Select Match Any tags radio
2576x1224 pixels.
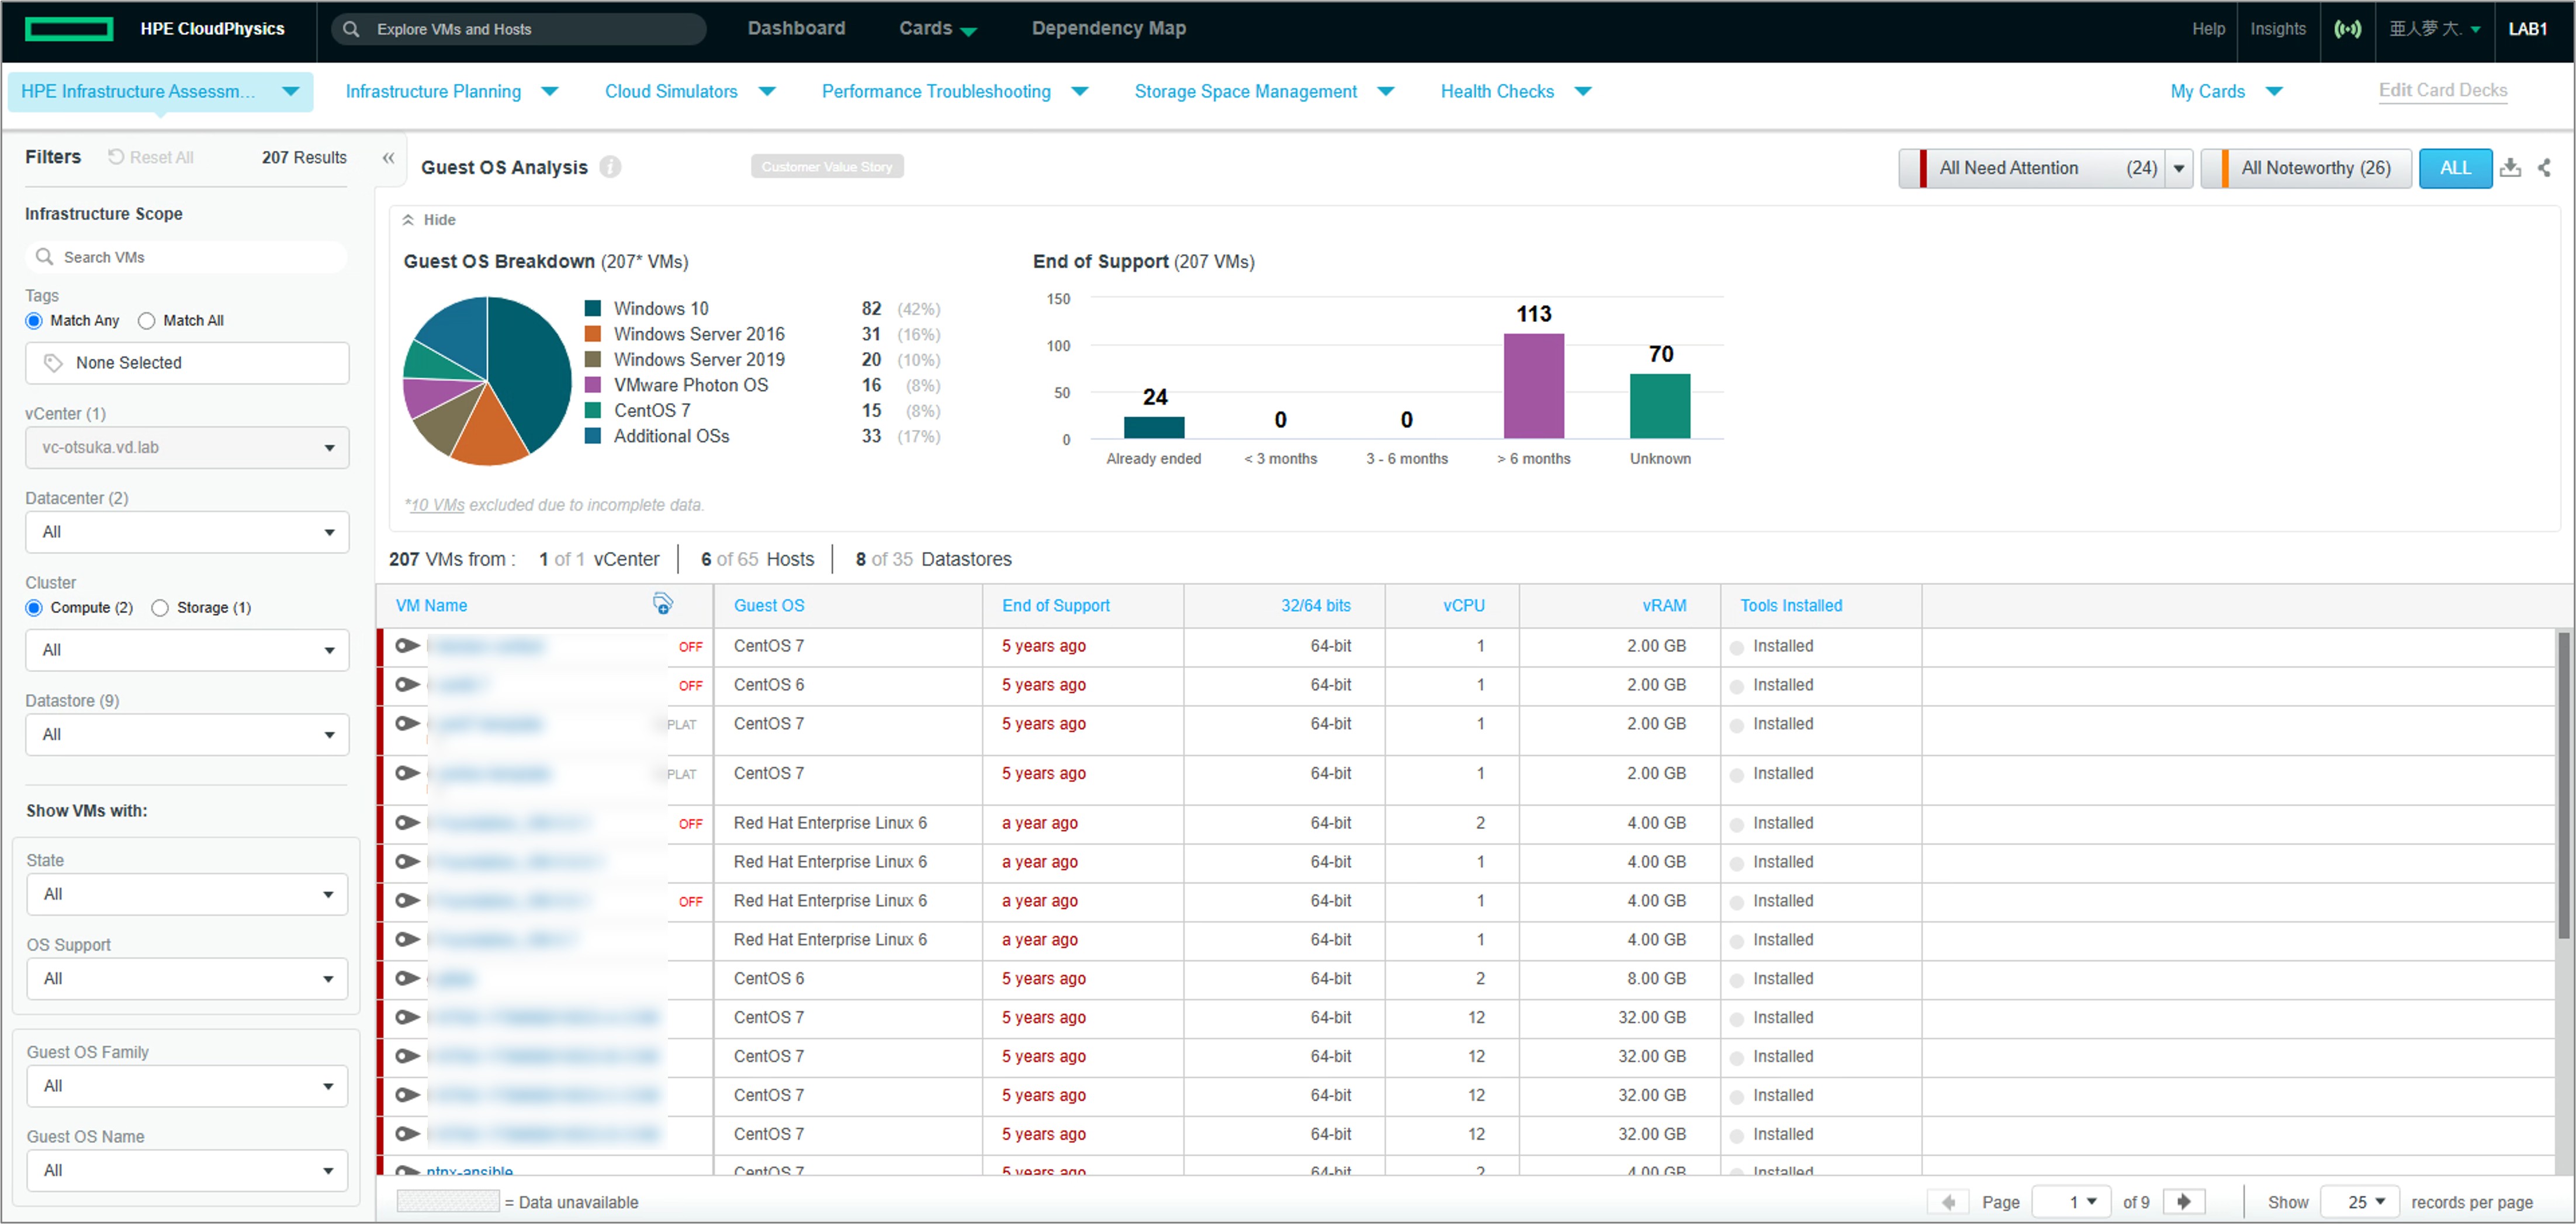(34, 321)
